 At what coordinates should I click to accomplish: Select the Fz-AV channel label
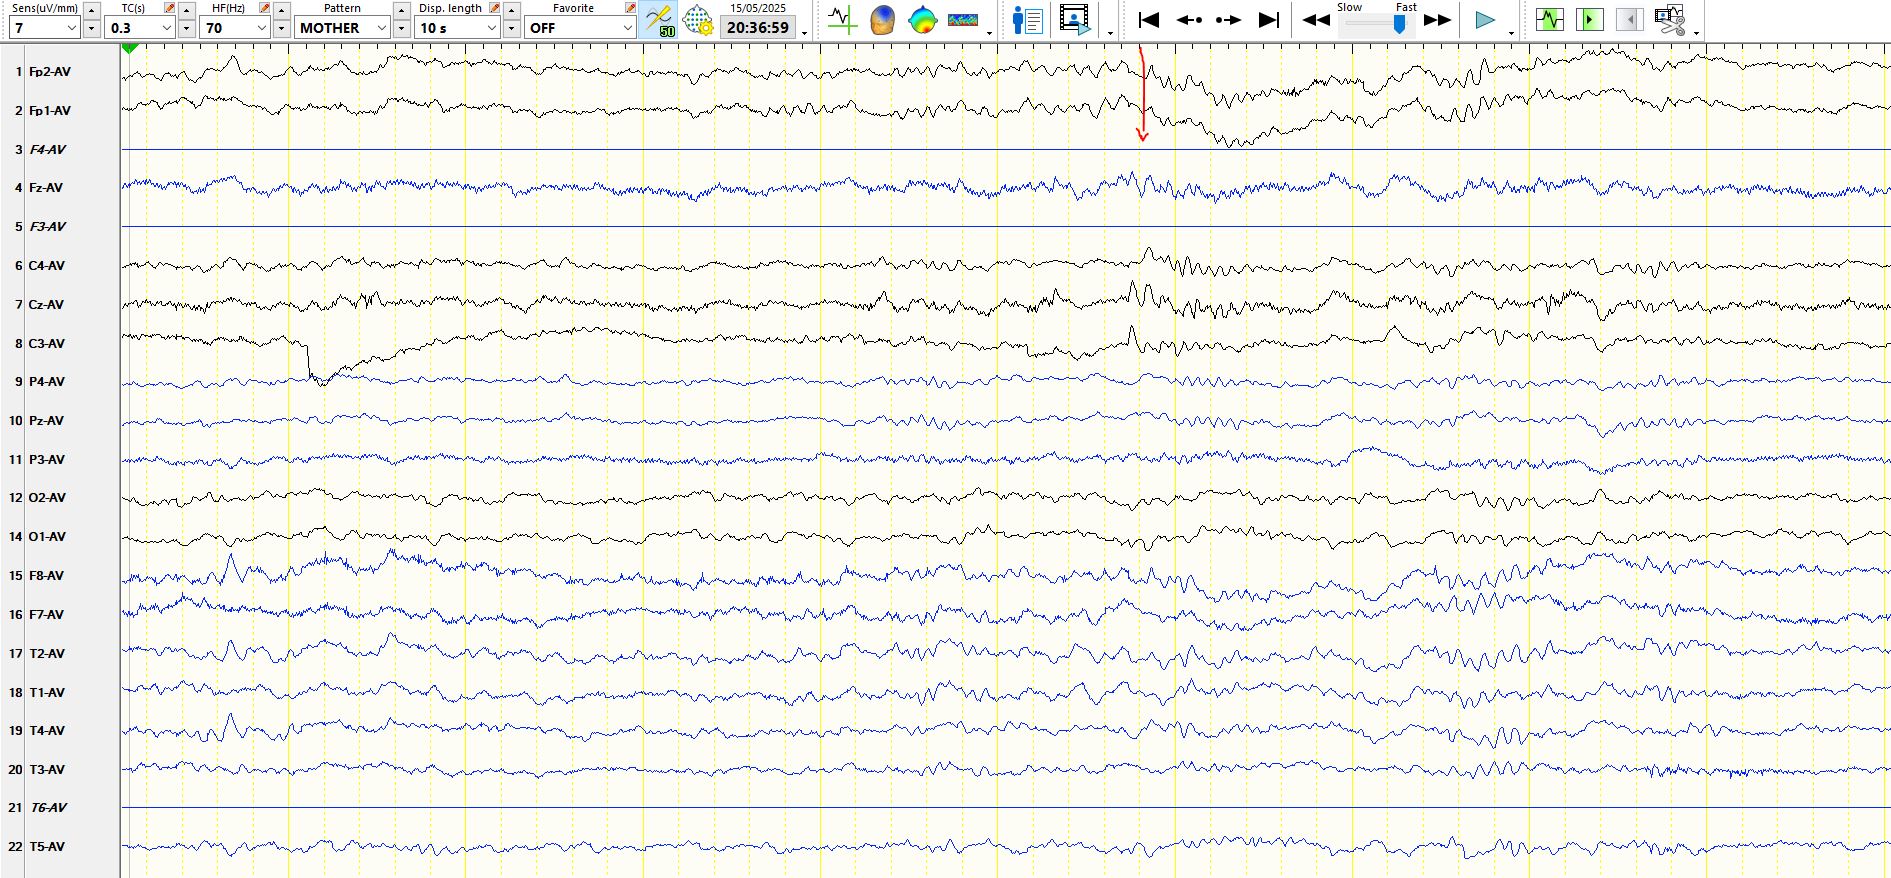46,188
